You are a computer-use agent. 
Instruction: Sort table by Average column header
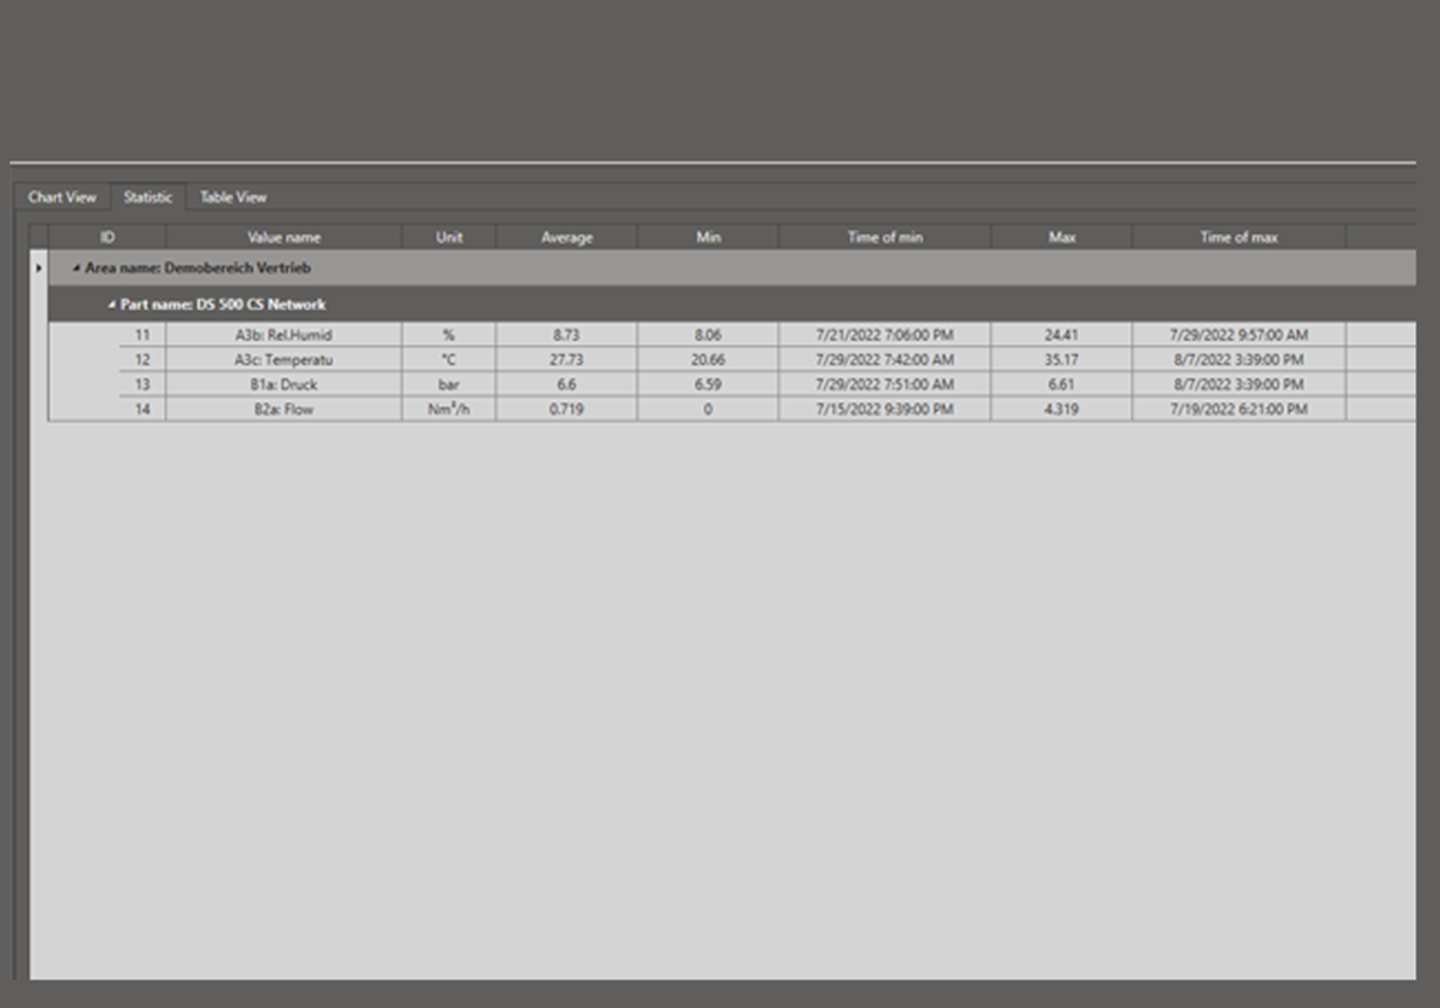[567, 237]
